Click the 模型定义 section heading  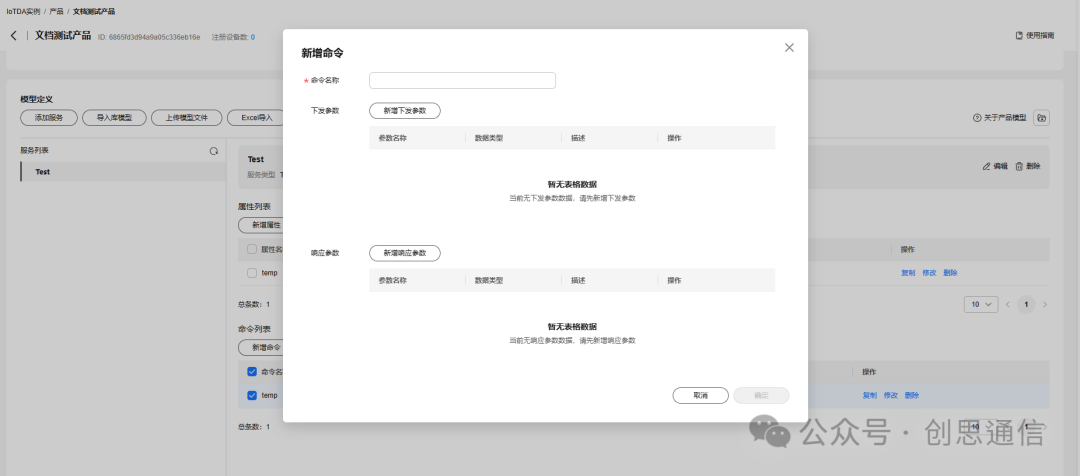[37, 100]
